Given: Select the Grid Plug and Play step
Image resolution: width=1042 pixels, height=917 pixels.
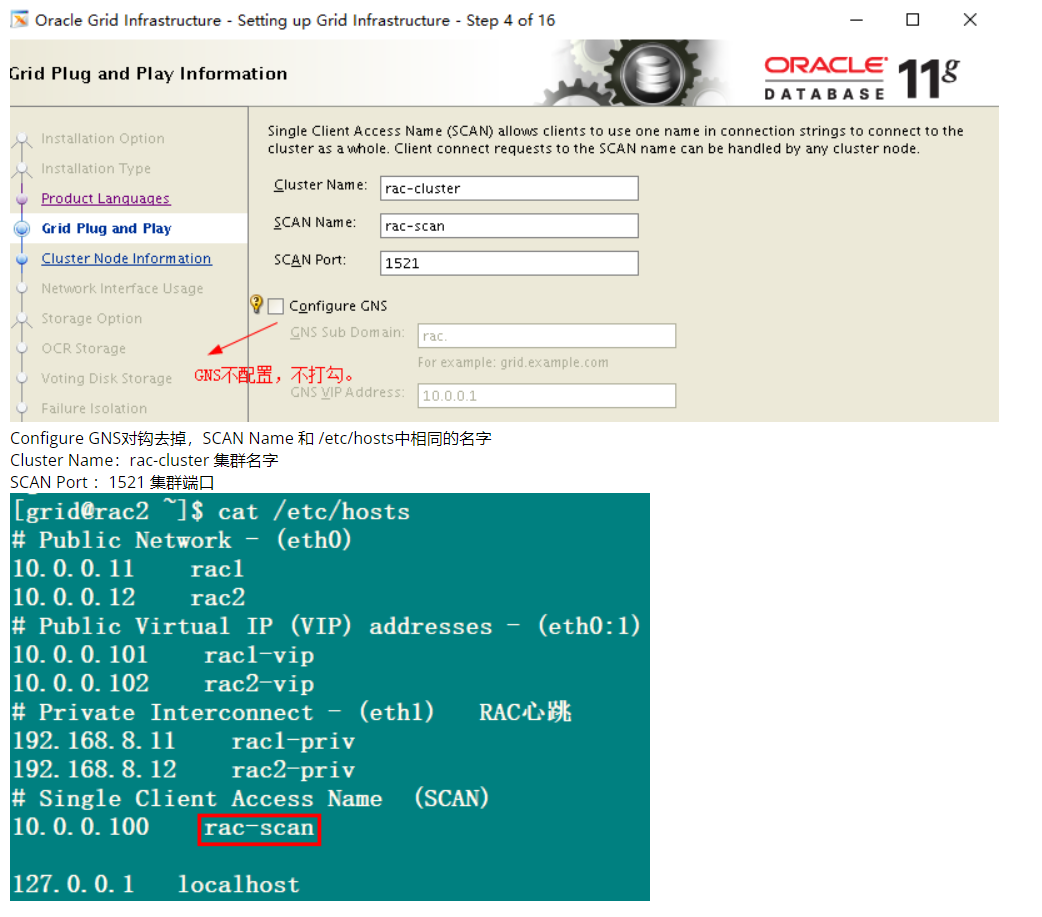Looking at the screenshot, I should click(x=106, y=229).
